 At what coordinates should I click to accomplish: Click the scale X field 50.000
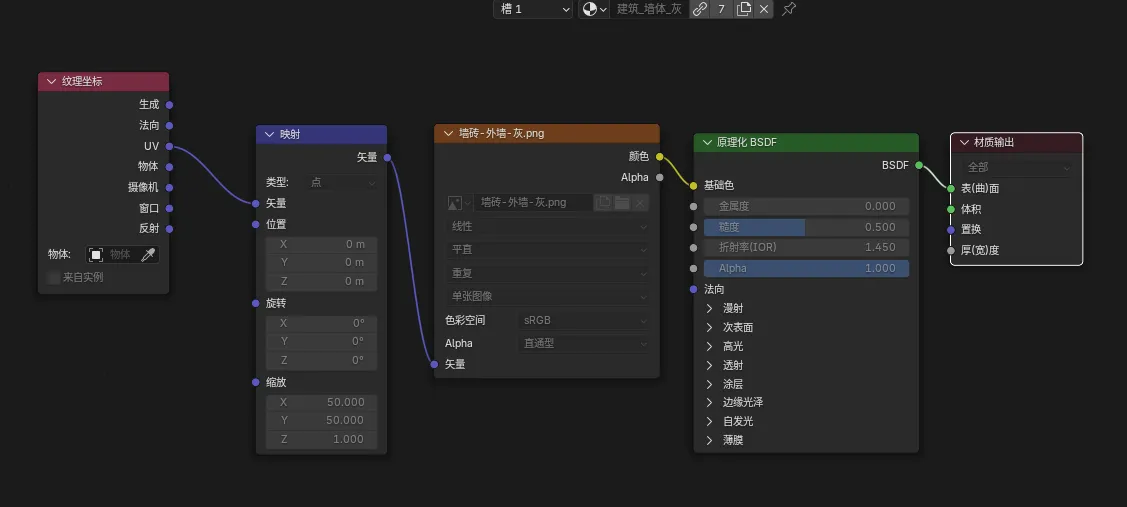click(321, 402)
